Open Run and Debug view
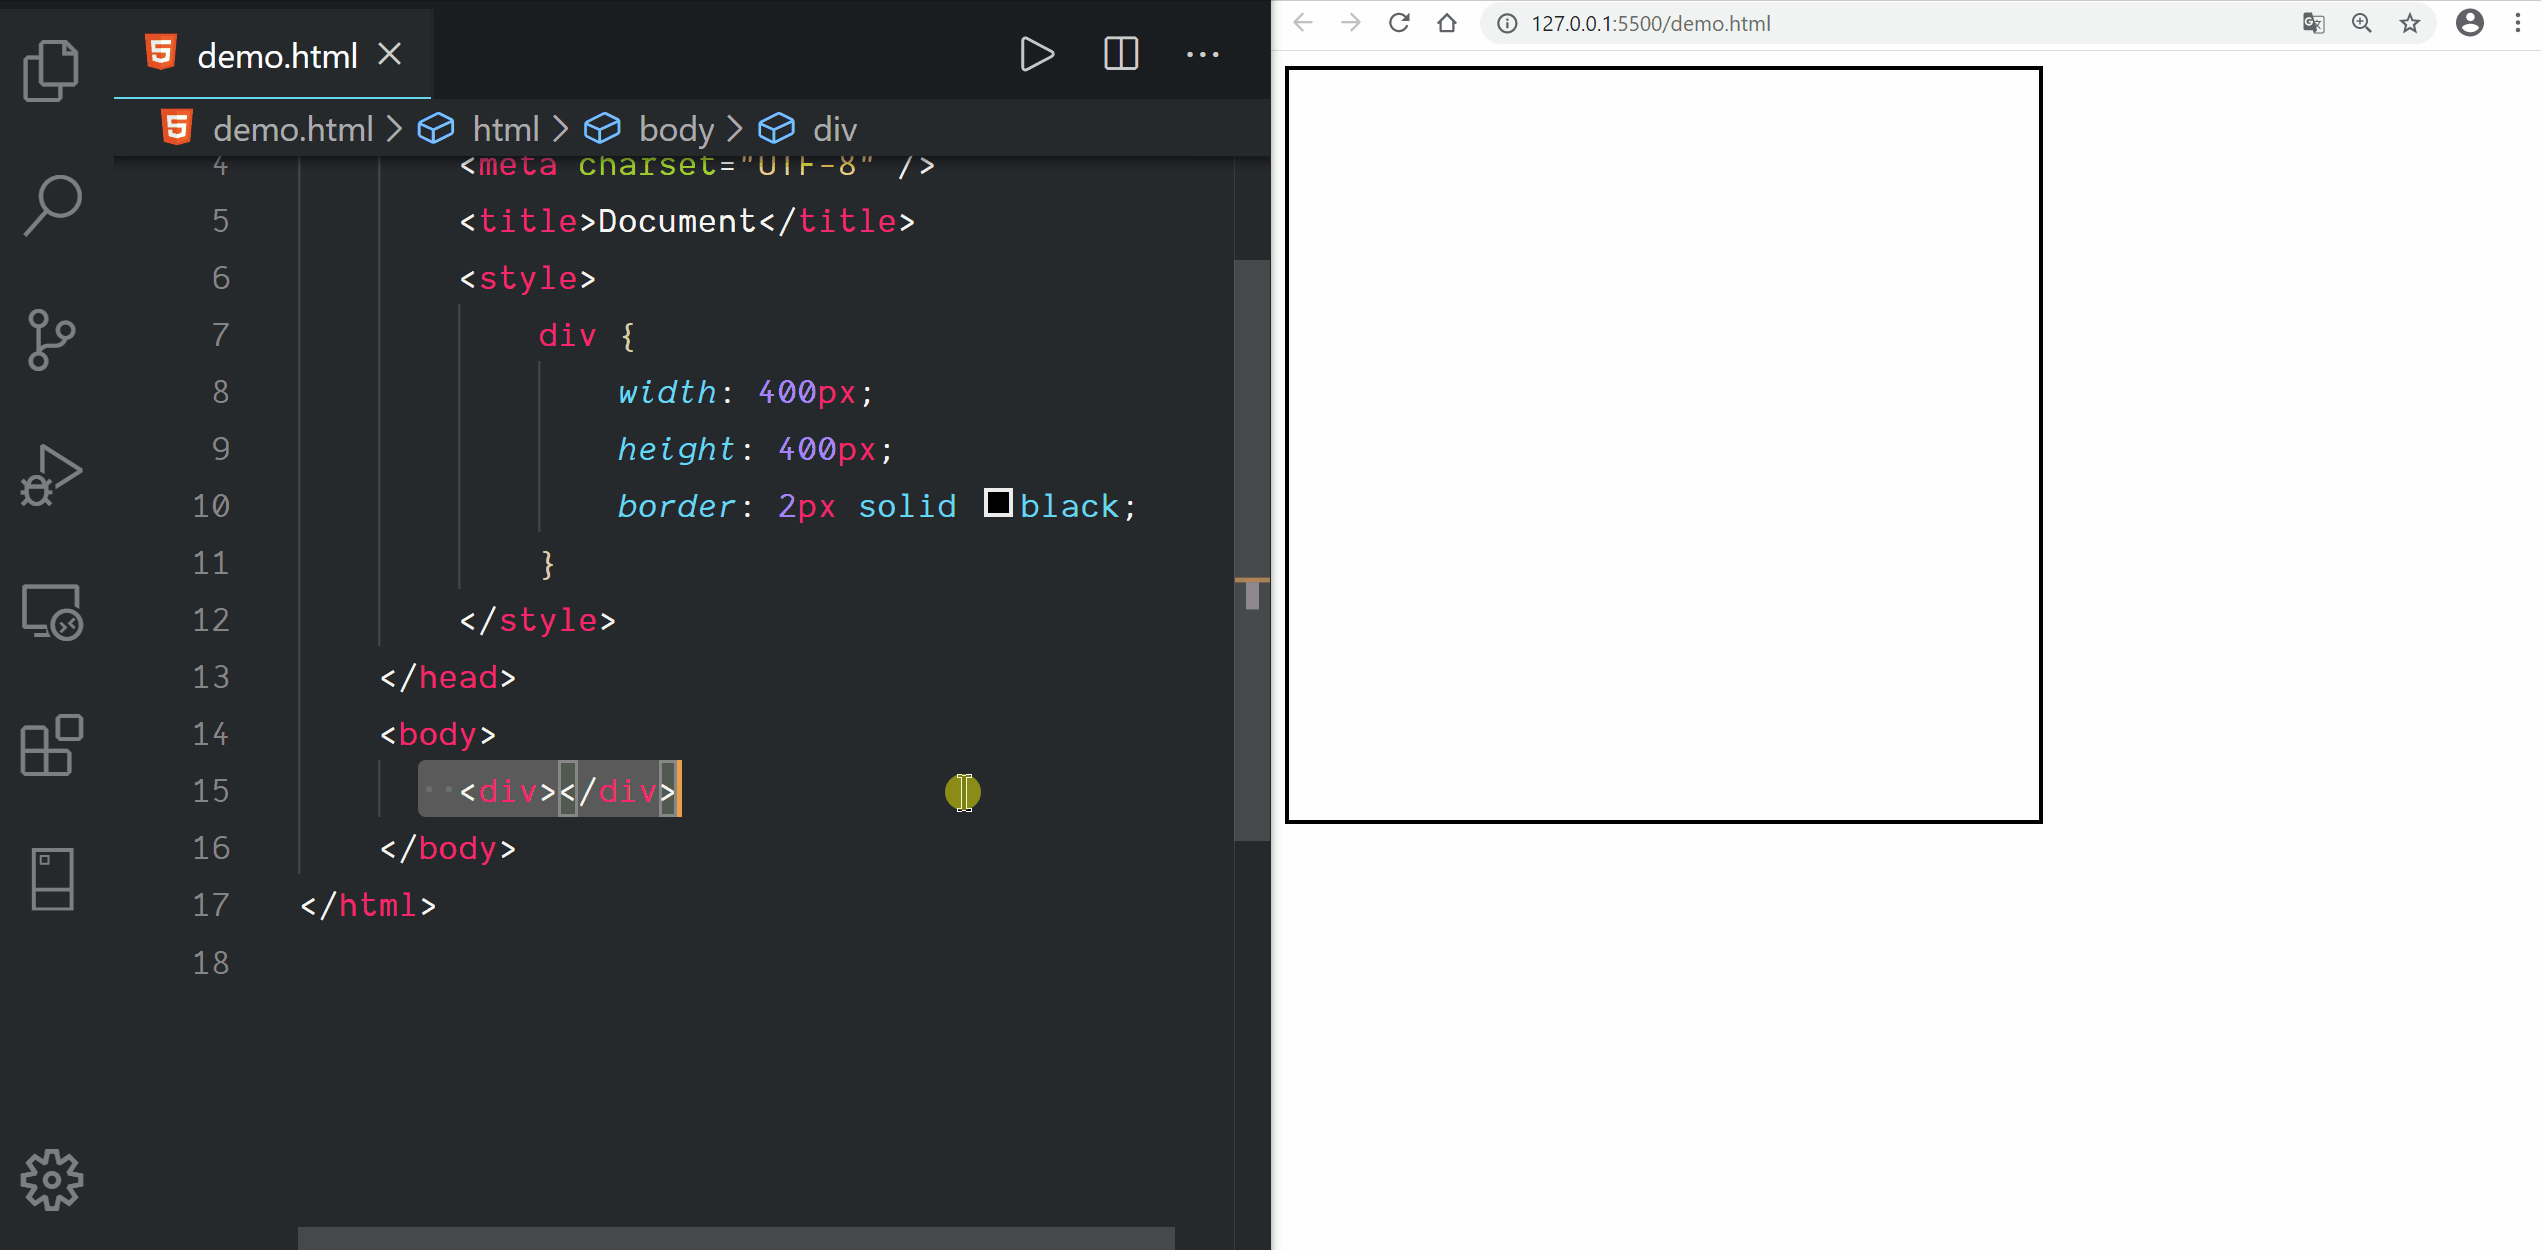 point(51,476)
